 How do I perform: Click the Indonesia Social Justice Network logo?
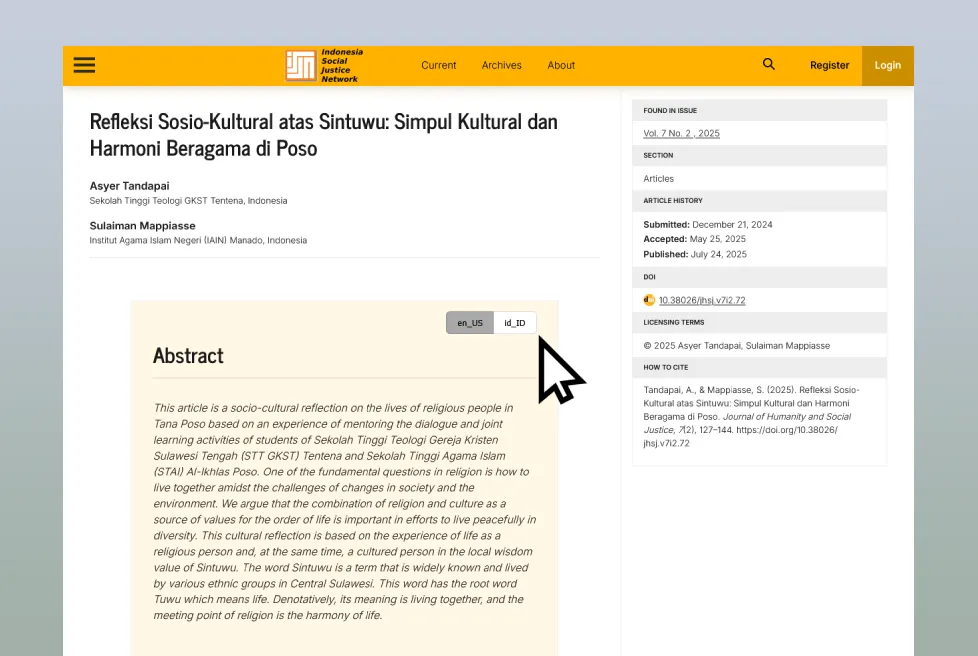324,65
